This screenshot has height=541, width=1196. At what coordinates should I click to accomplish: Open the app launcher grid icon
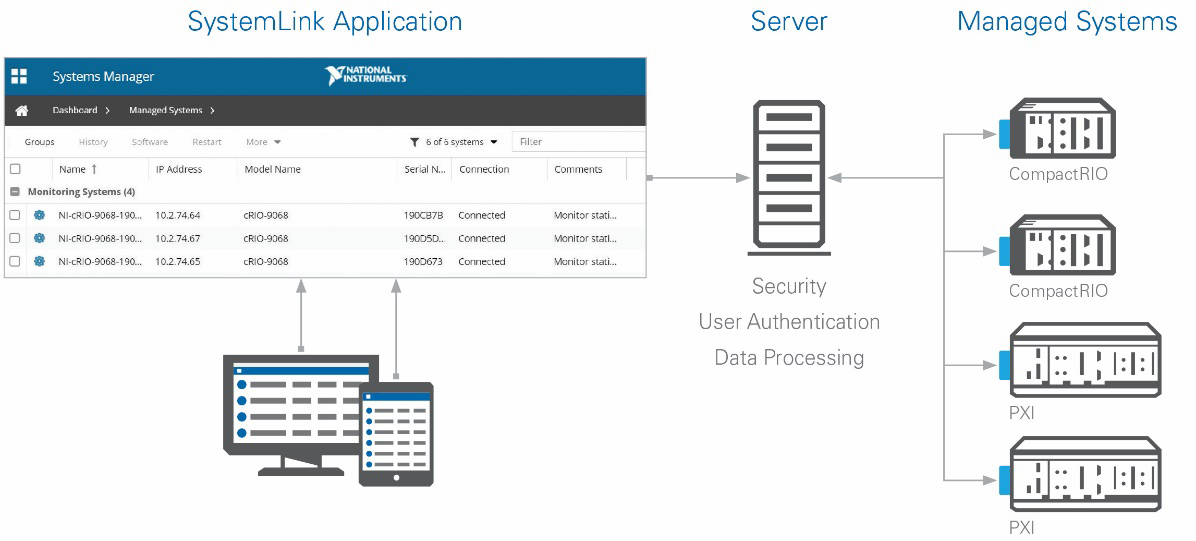coord(19,76)
